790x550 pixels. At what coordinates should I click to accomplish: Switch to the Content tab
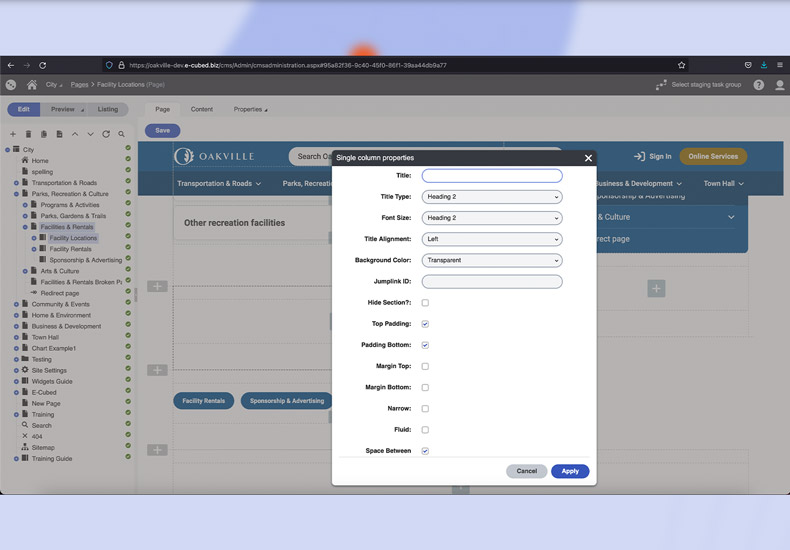coord(201,109)
